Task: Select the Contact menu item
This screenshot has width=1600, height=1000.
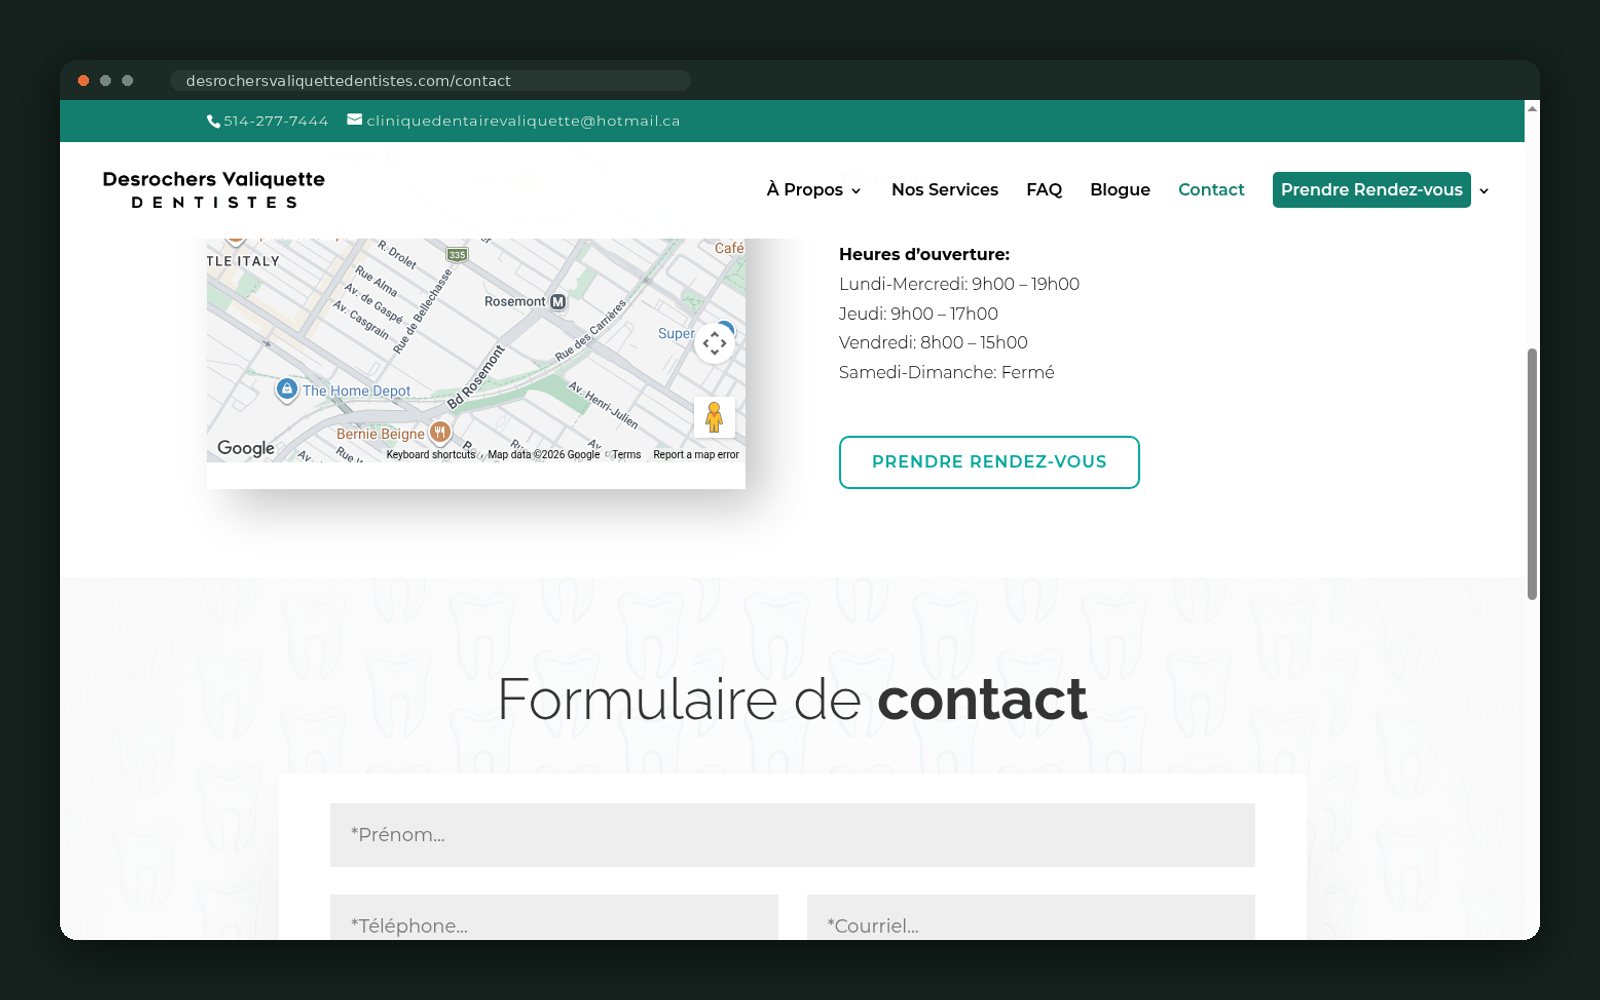Action: [x=1211, y=190]
